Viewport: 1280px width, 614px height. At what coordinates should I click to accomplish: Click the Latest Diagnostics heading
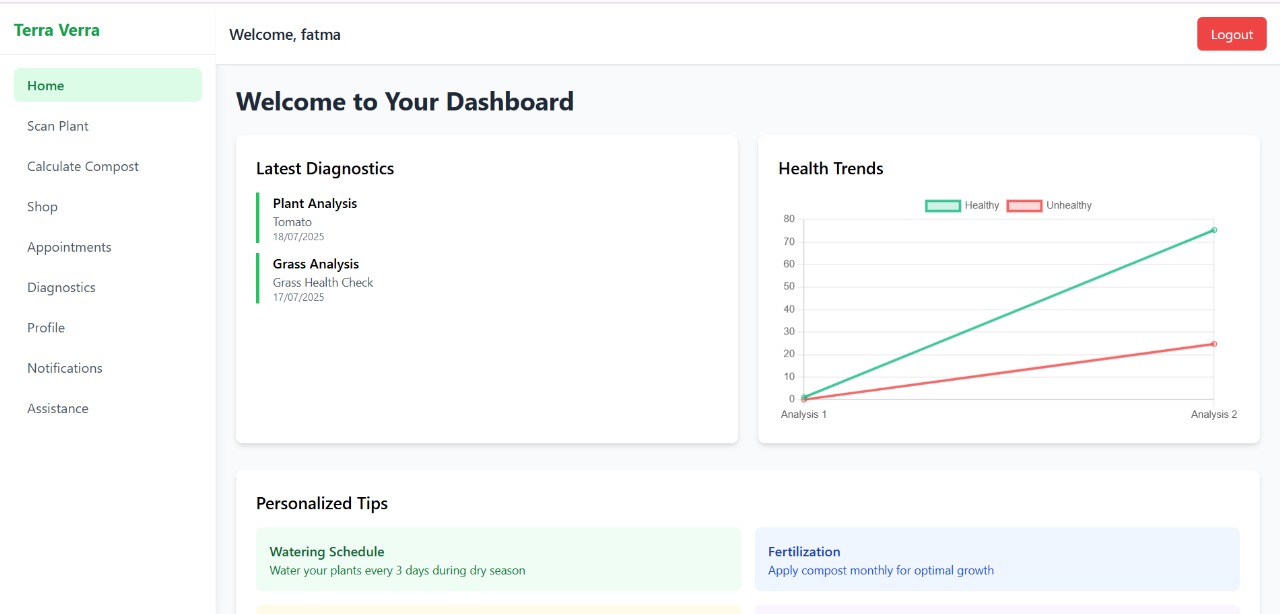[325, 168]
